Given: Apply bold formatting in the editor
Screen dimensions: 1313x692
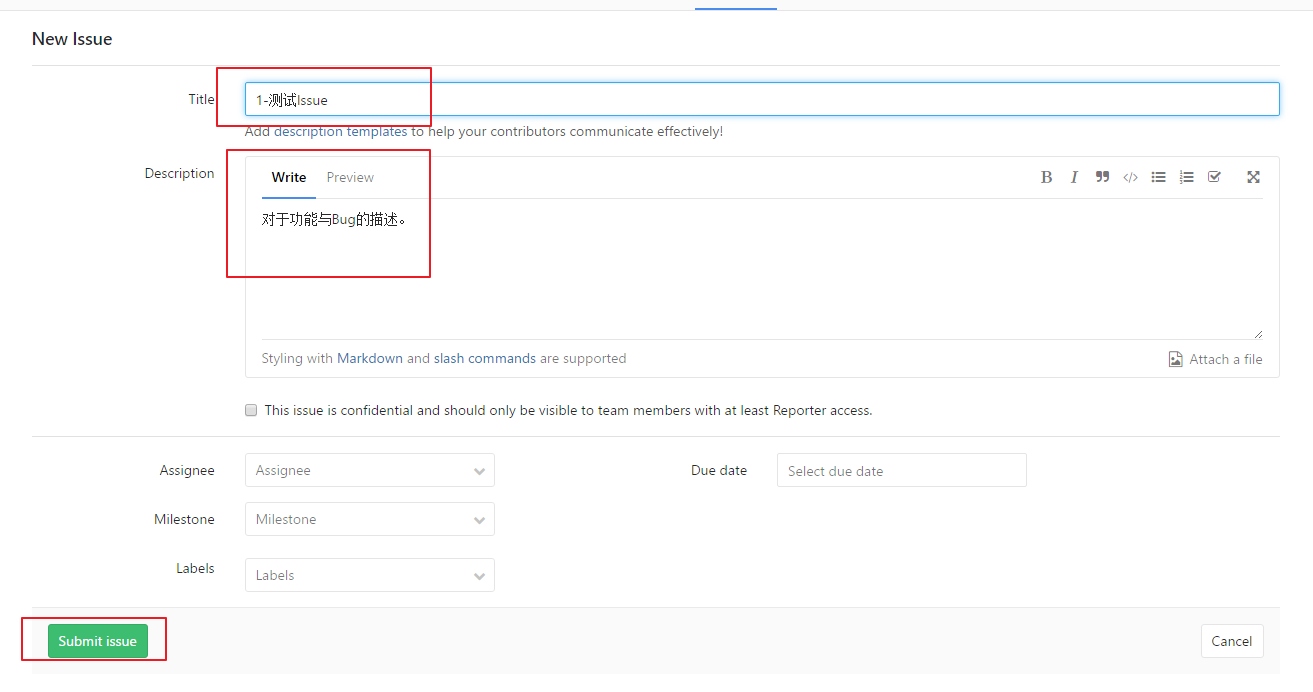Looking at the screenshot, I should tap(1046, 177).
